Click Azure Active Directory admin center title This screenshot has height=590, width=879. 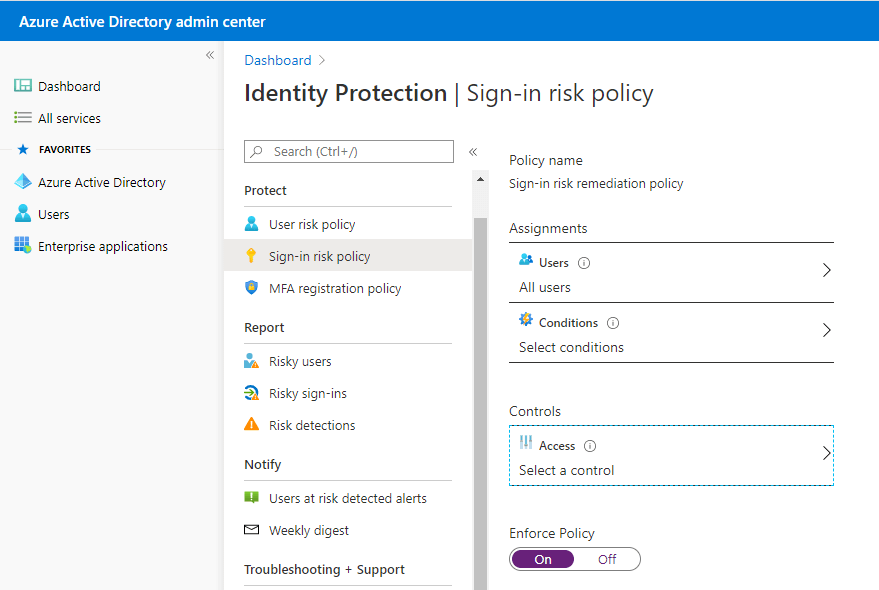(x=142, y=22)
